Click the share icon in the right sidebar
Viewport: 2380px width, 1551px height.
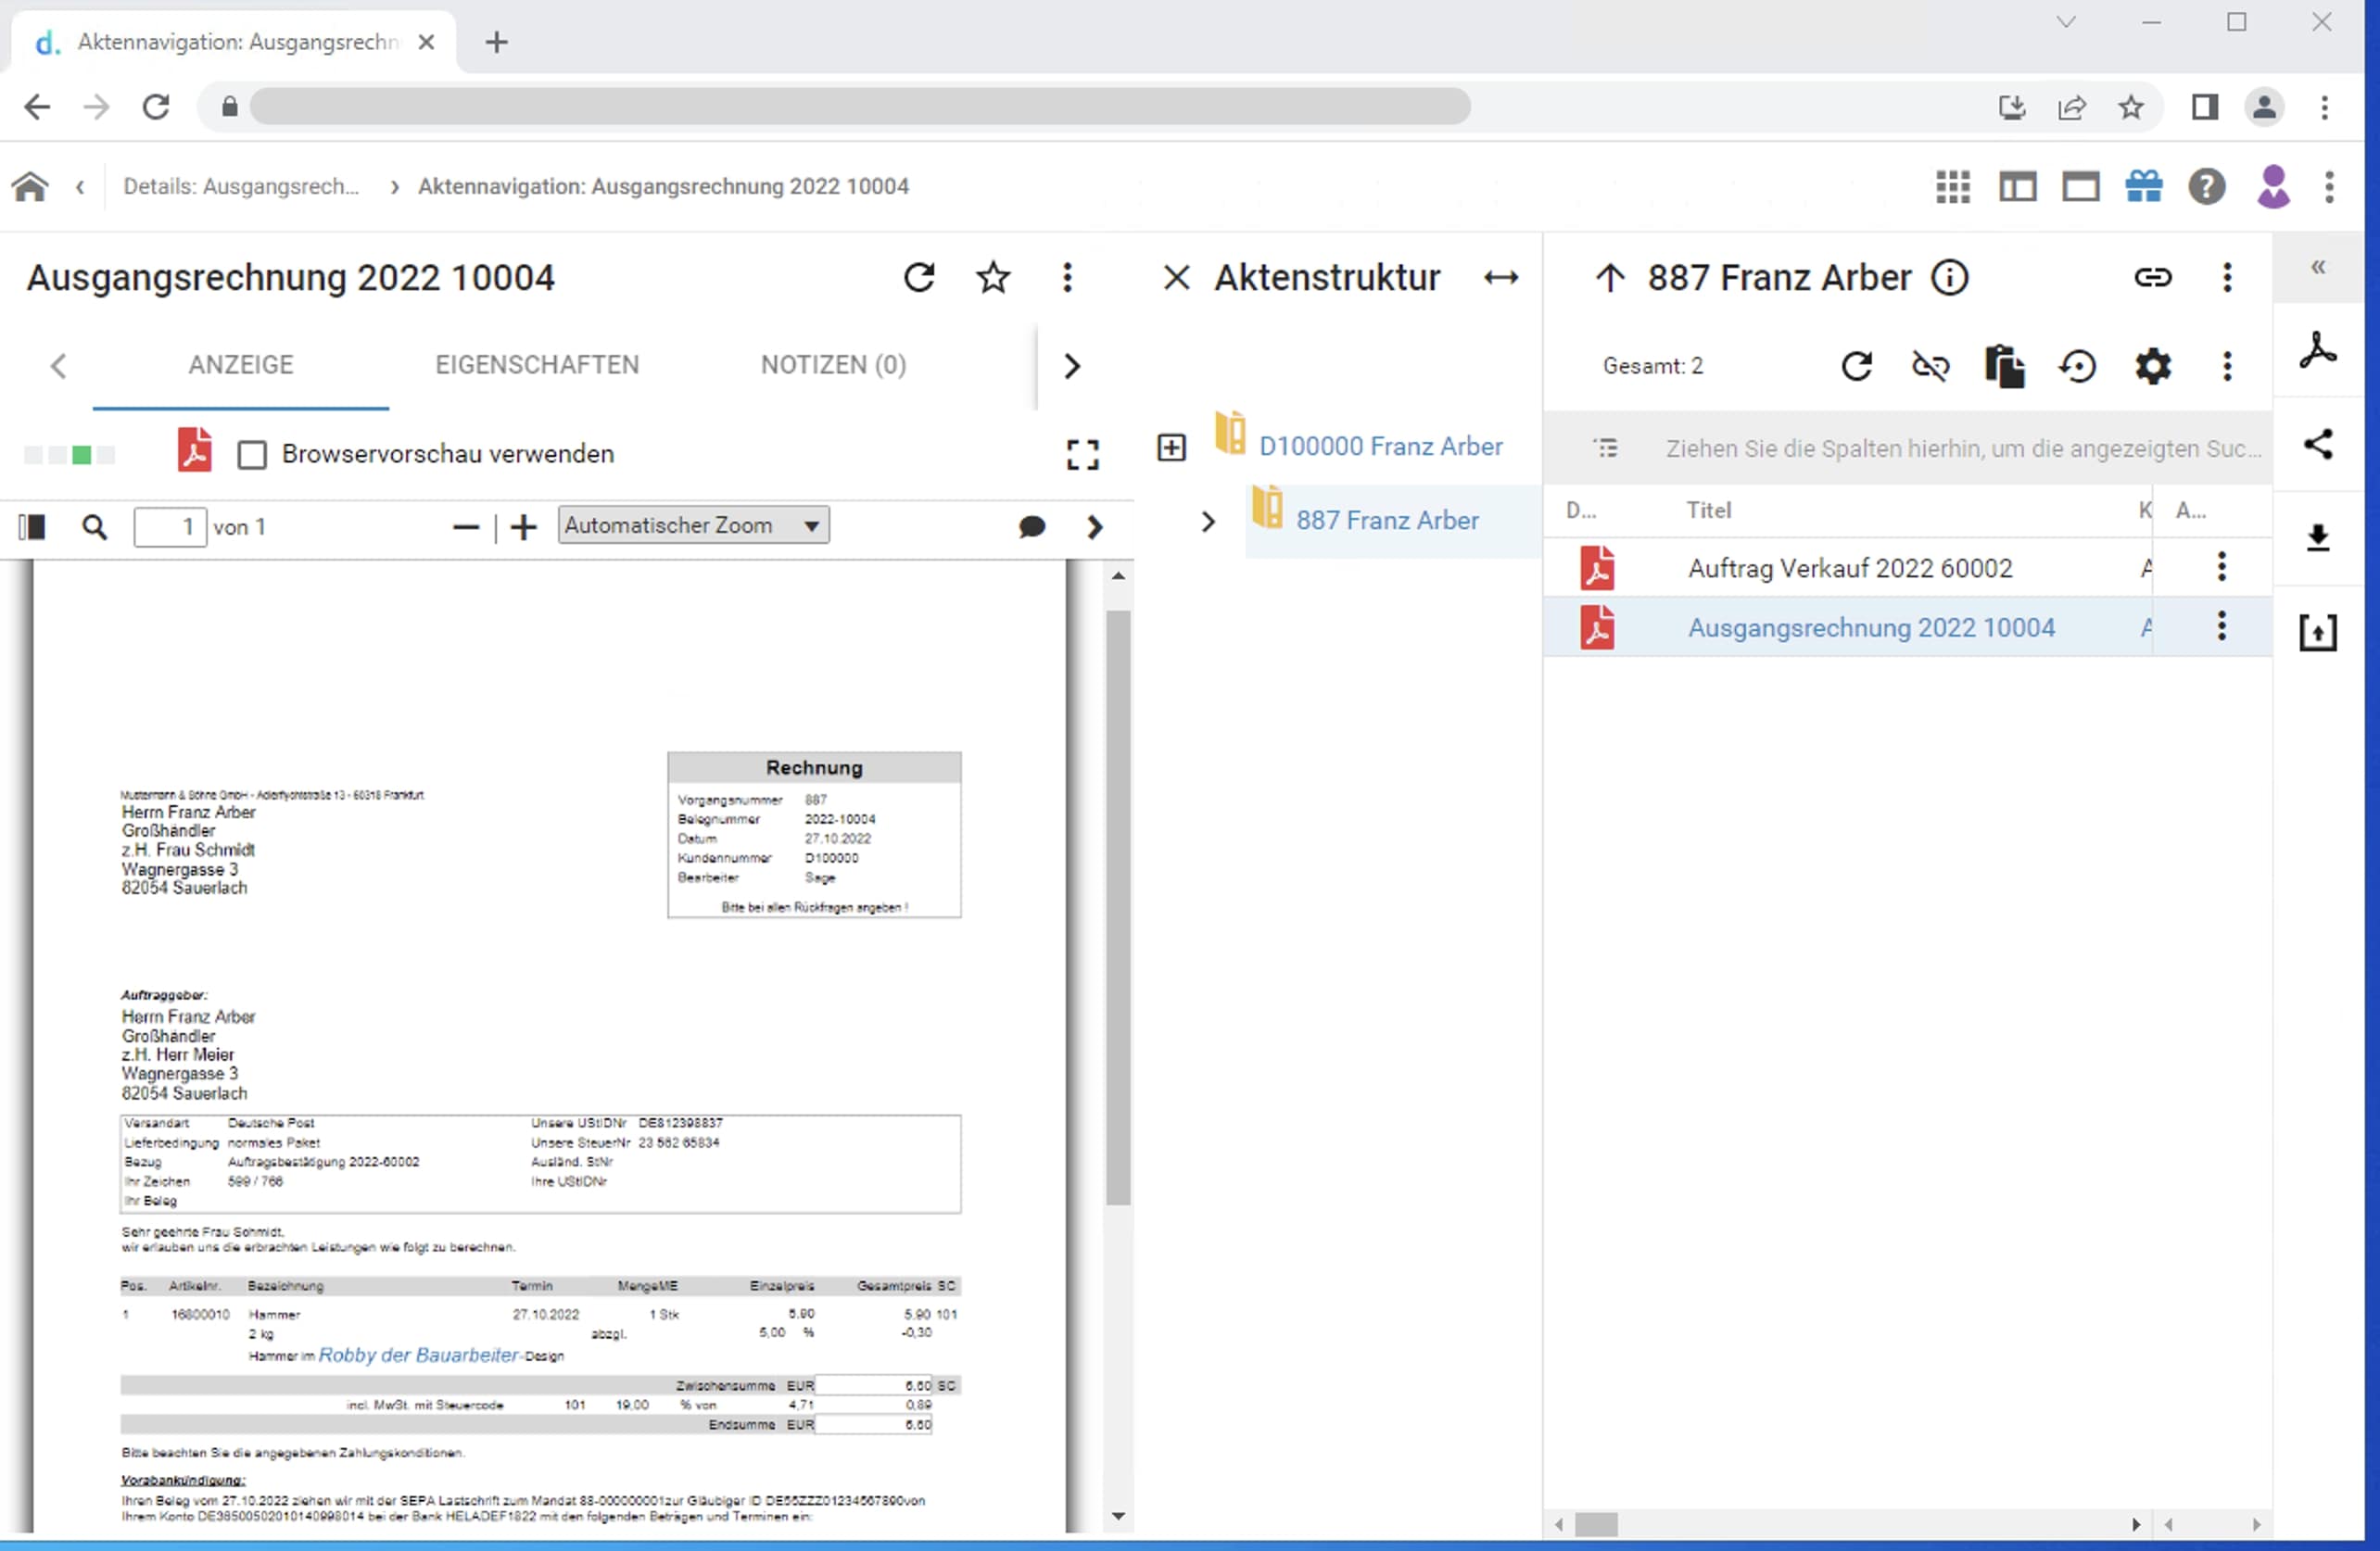2318,444
